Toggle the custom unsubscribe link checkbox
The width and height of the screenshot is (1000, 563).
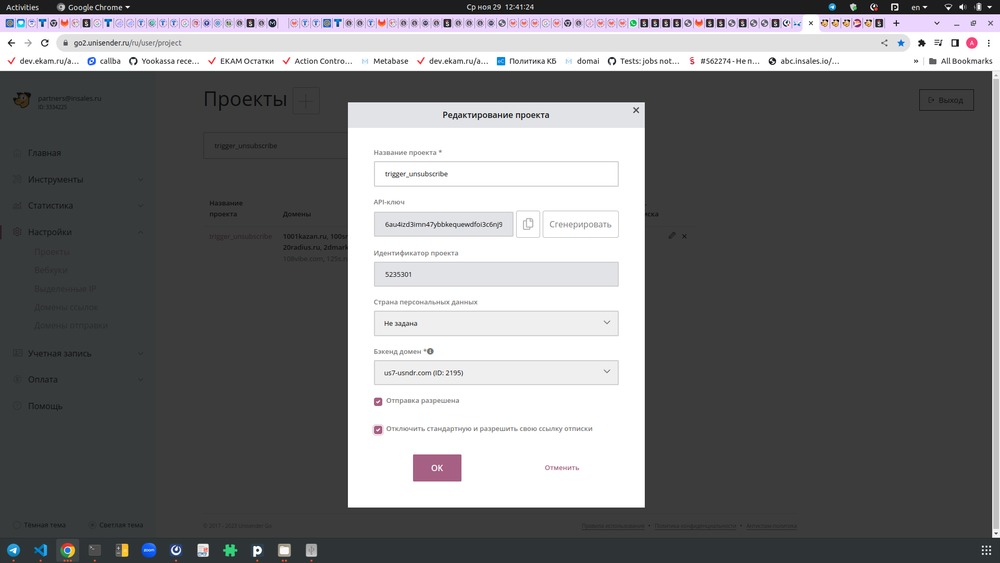pos(378,429)
